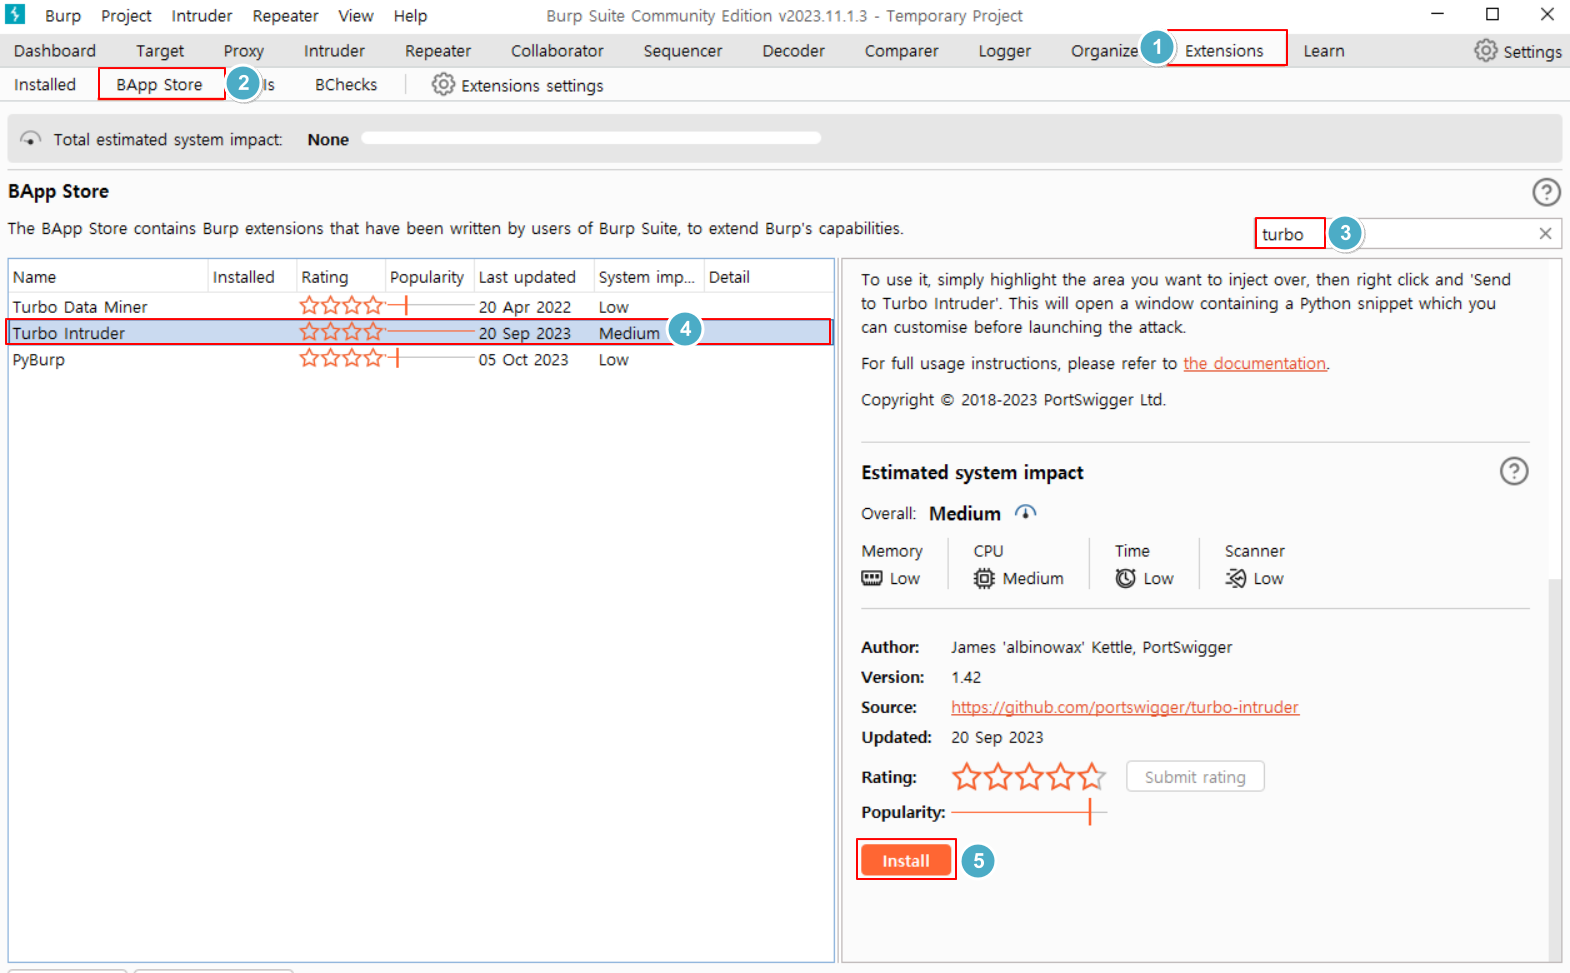Screen dimensions: 1570x973
Task: Click the total system impact gauge icon
Action: [31, 139]
